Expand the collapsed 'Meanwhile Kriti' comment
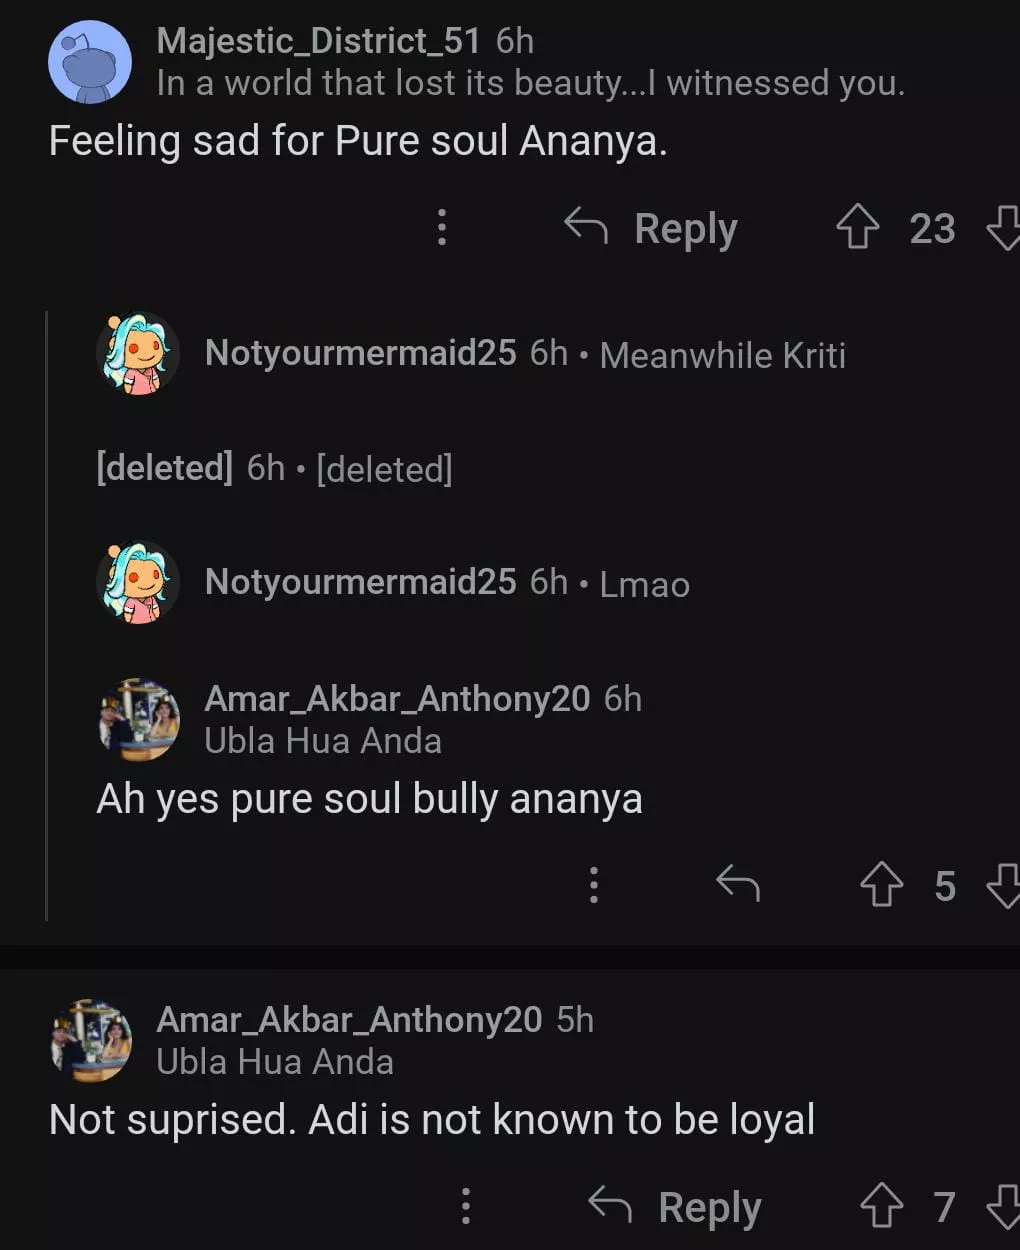Viewport: 1020px width, 1250px height. coord(722,355)
